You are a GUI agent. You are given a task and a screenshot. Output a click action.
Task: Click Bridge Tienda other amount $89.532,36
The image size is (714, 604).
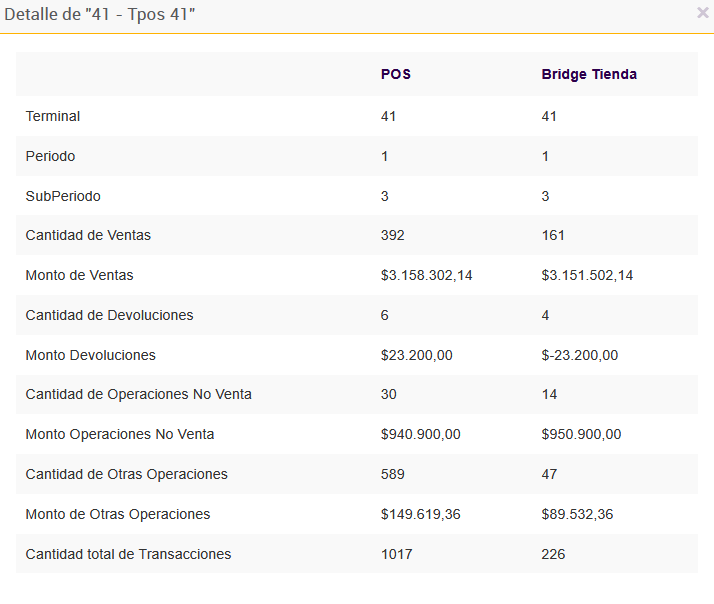coord(577,514)
